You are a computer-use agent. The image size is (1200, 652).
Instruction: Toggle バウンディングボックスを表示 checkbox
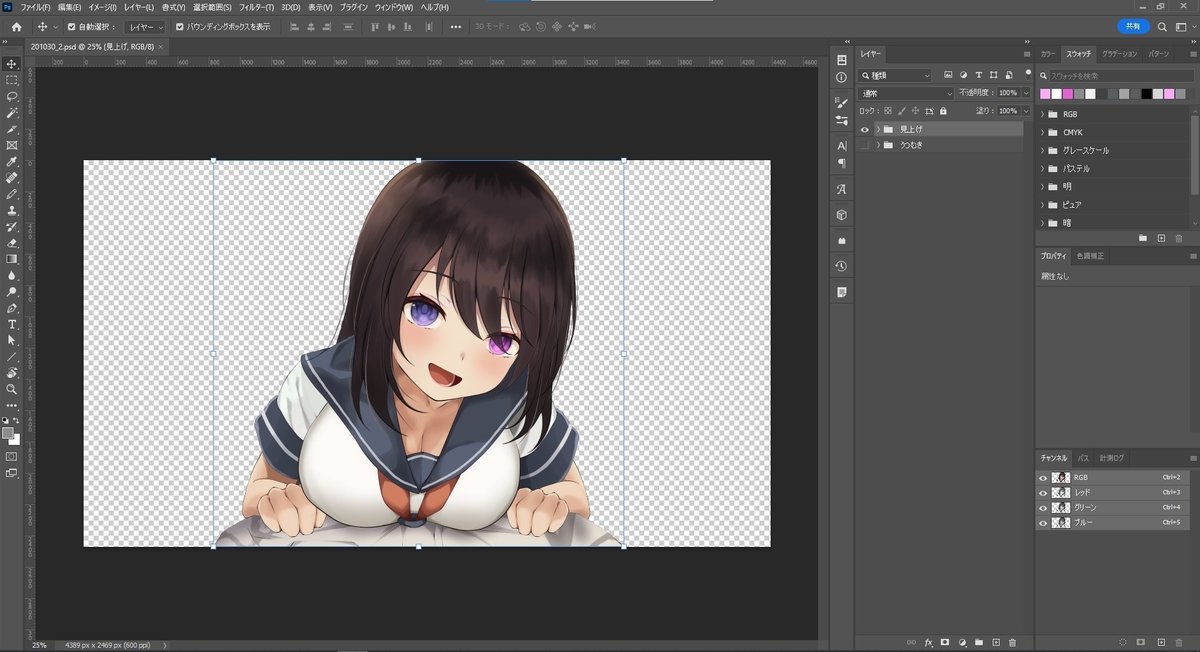[179, 27]
